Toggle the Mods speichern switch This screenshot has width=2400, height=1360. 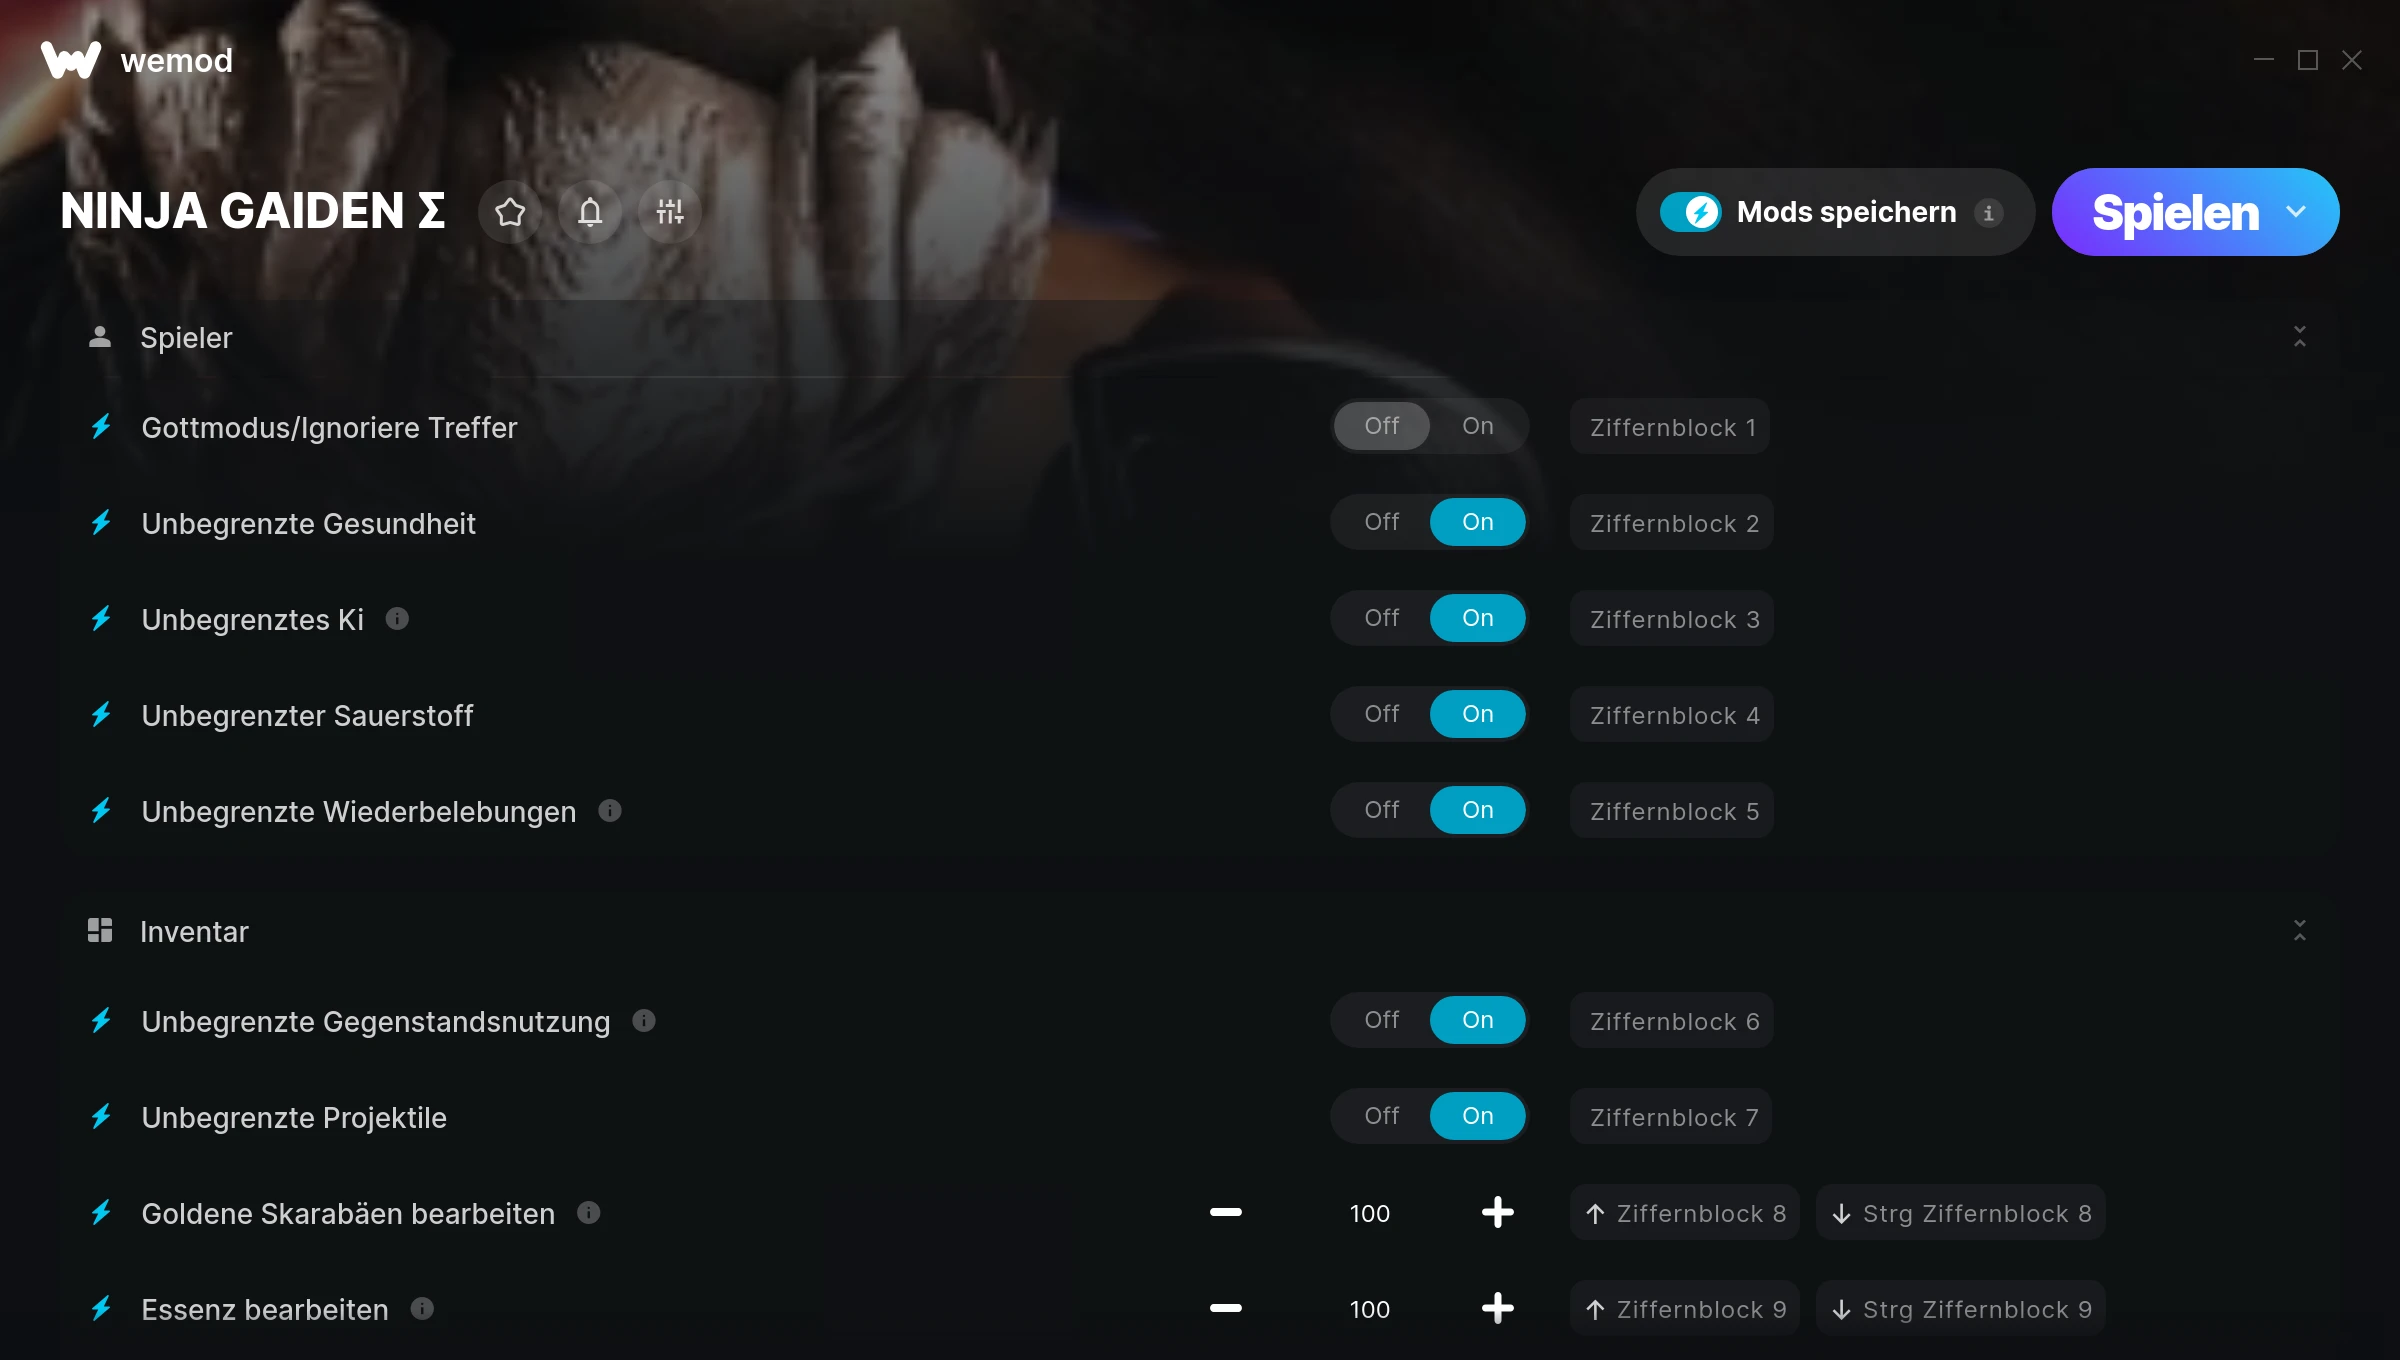[x=1691, y=212]
